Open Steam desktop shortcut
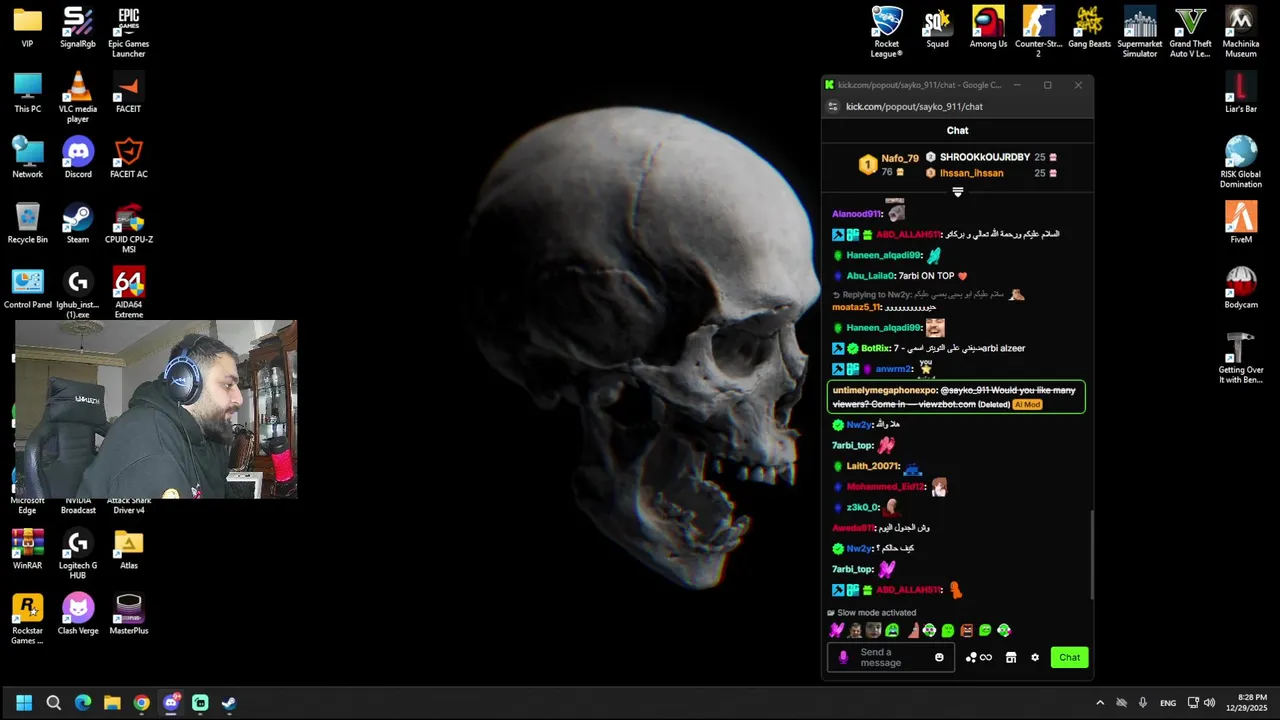Screen dimensions: 1280x720 coord(77,222)
